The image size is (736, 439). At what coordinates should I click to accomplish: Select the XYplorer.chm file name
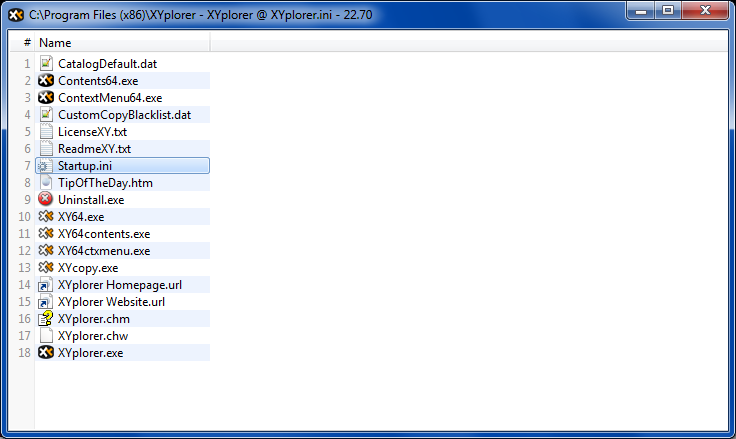pos(94,319)
